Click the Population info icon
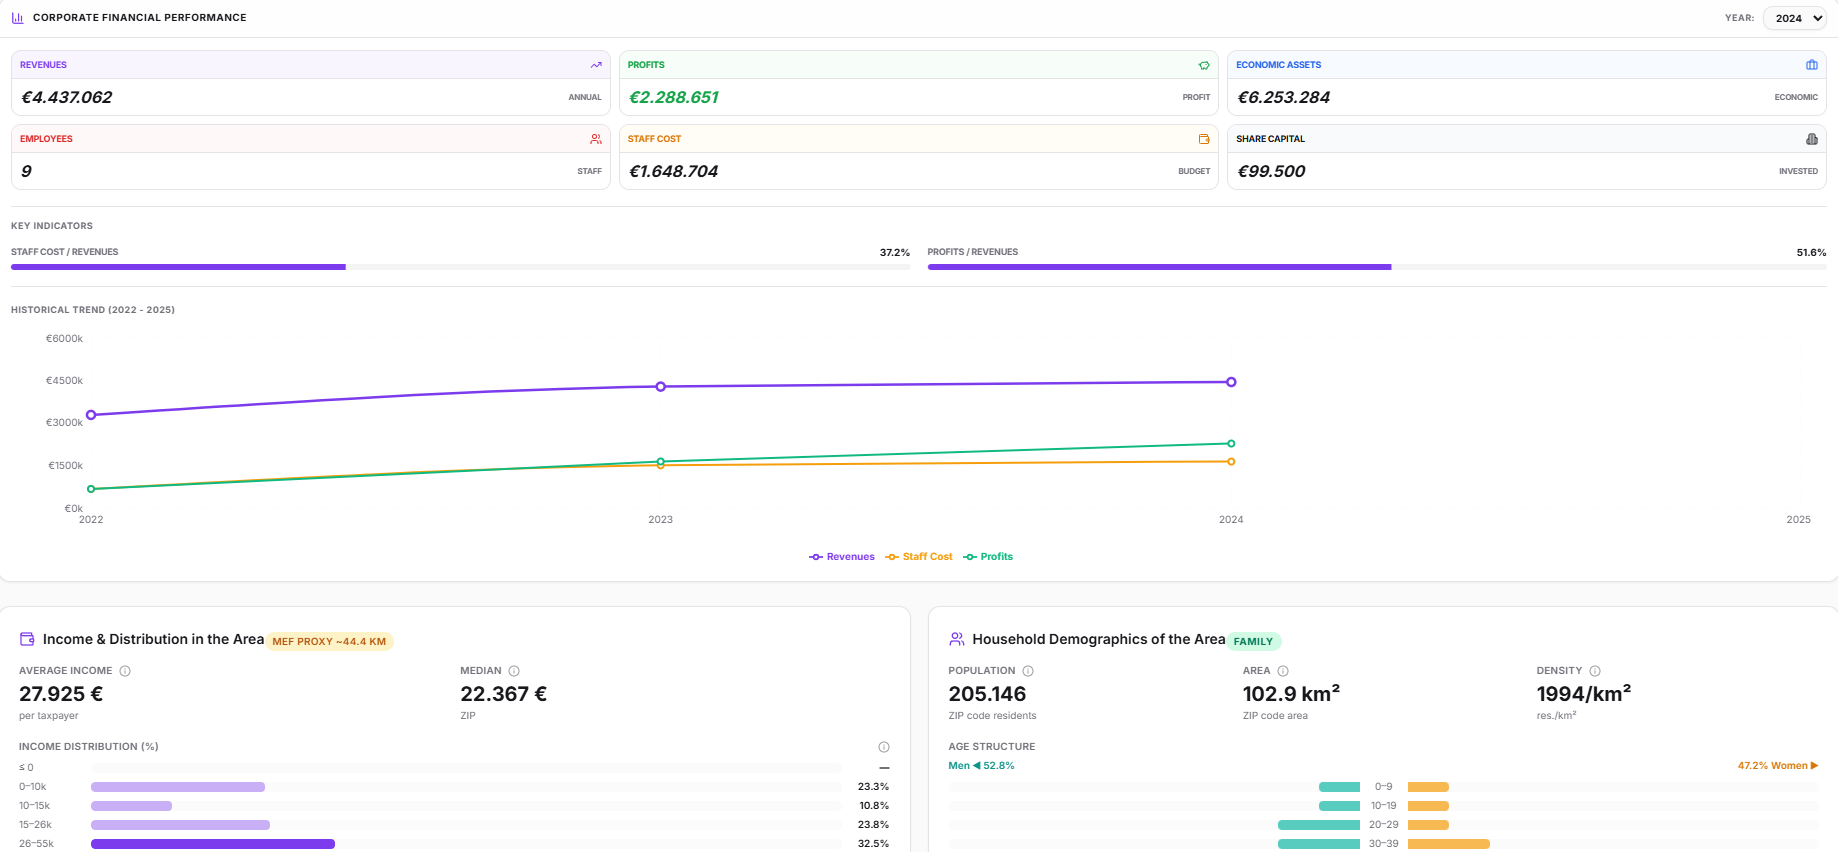The image size is (1838, 852). coord(1028,671)
